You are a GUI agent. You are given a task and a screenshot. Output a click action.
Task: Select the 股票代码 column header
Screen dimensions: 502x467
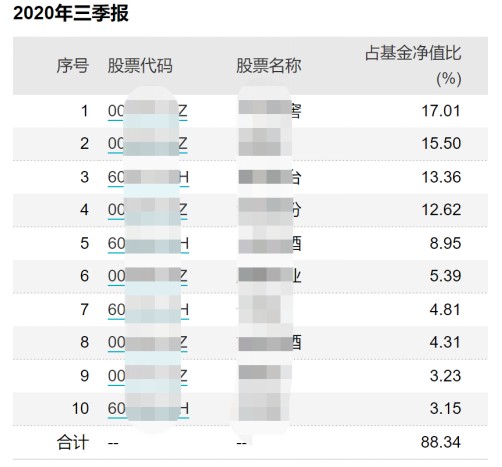[140, 65]
